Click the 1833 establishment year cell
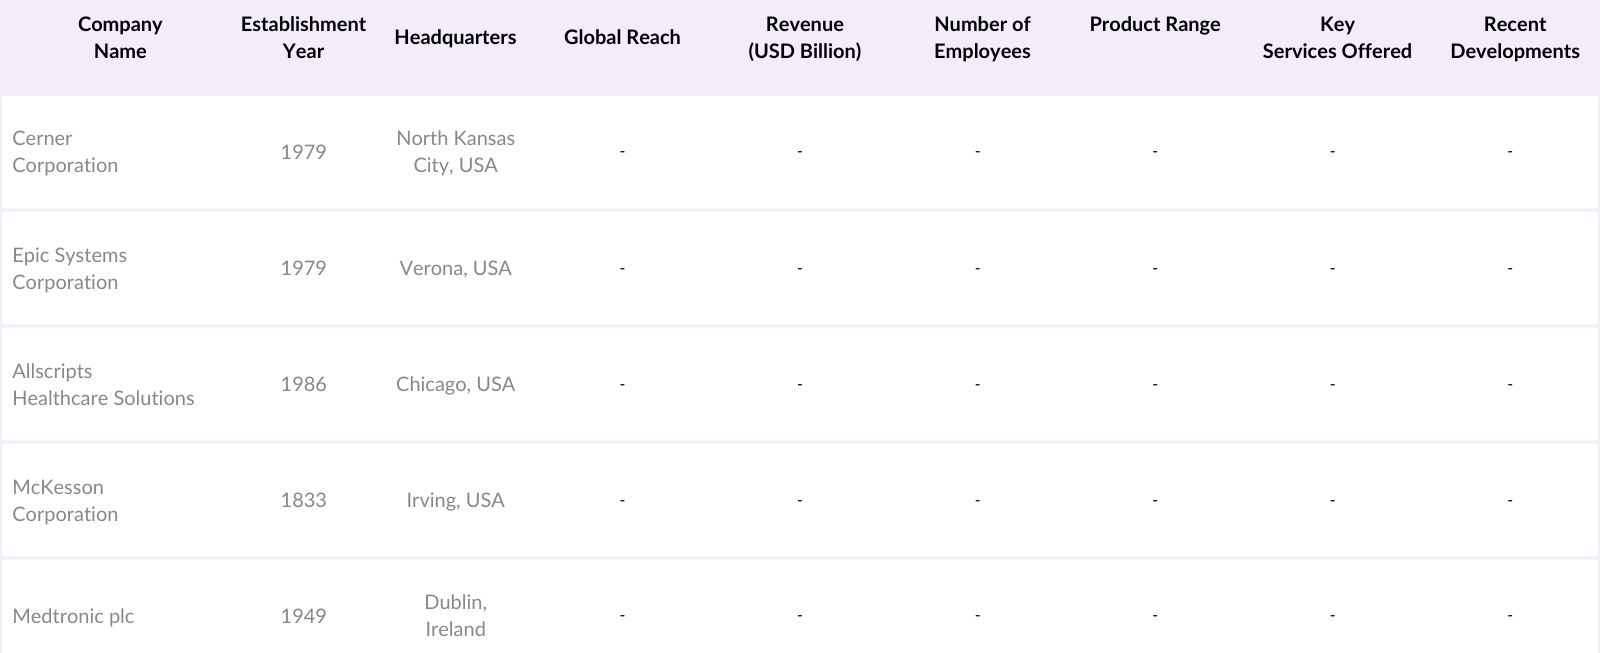Image resolution: width=1600 pixels, height=653 pixels. pos(303,500)
